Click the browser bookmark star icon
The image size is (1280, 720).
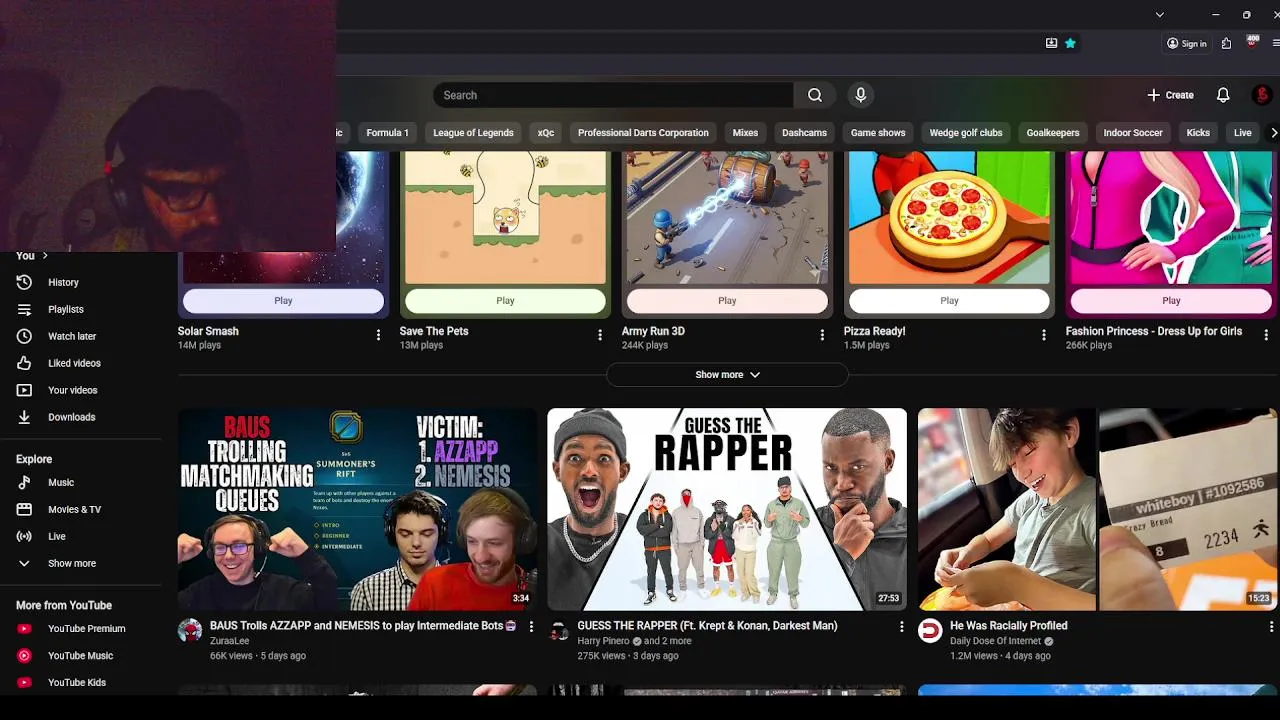[x=1070, y=44]
